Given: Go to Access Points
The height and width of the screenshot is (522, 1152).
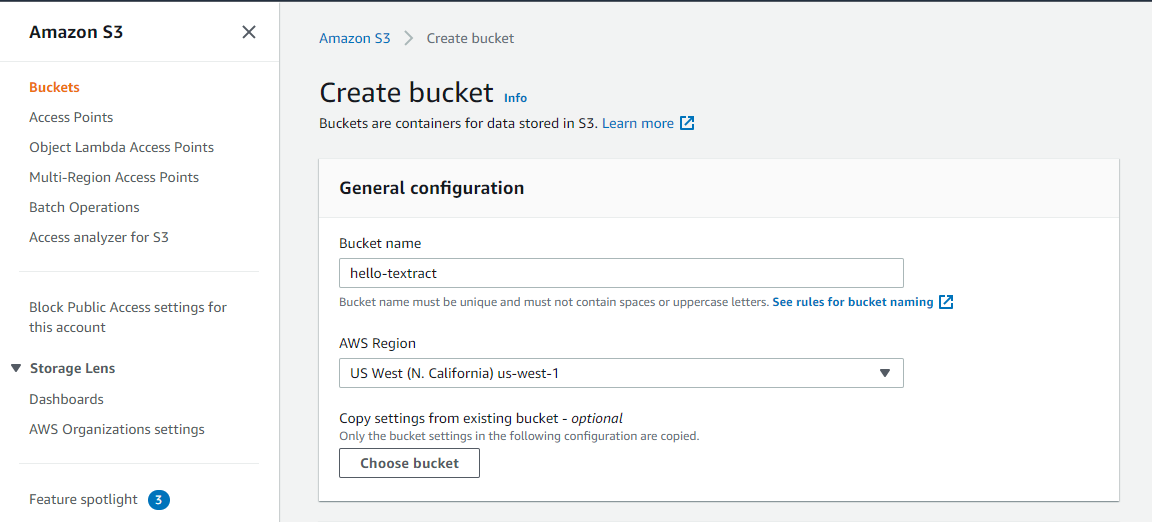Looking at the screenshot, I should 71,117.
